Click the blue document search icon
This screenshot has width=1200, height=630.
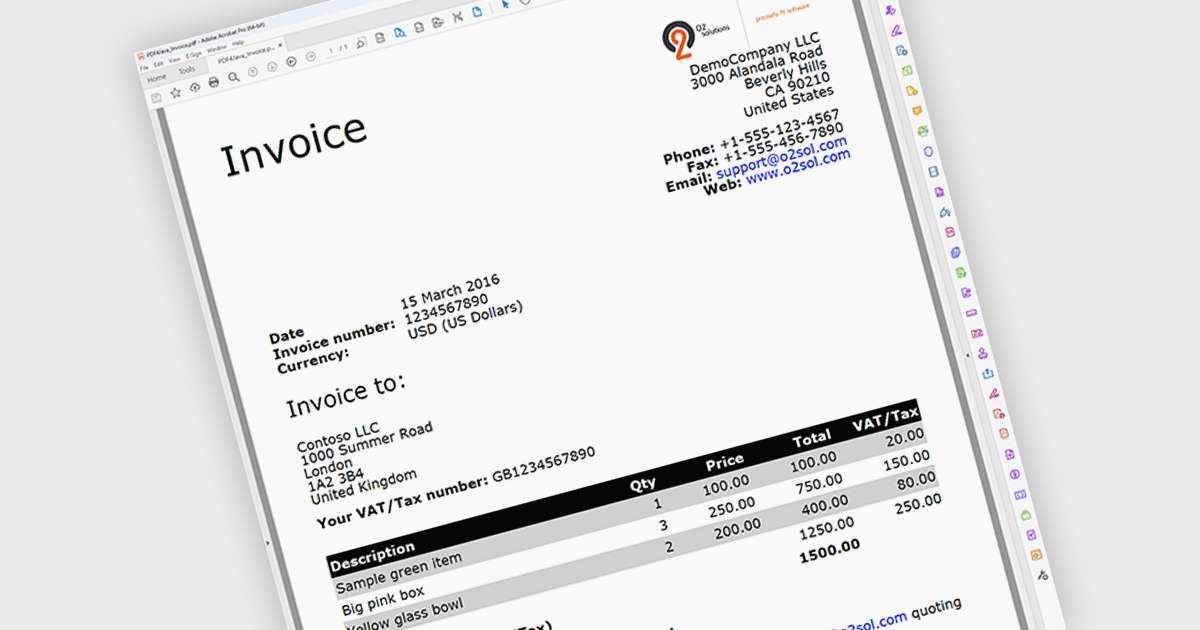click(x=399, y=32)
